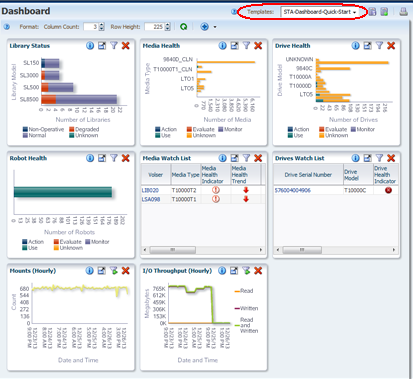Decrease the Row Height with down arrow
This screenshot has height=379, width=413.
[x=168, y=29]
